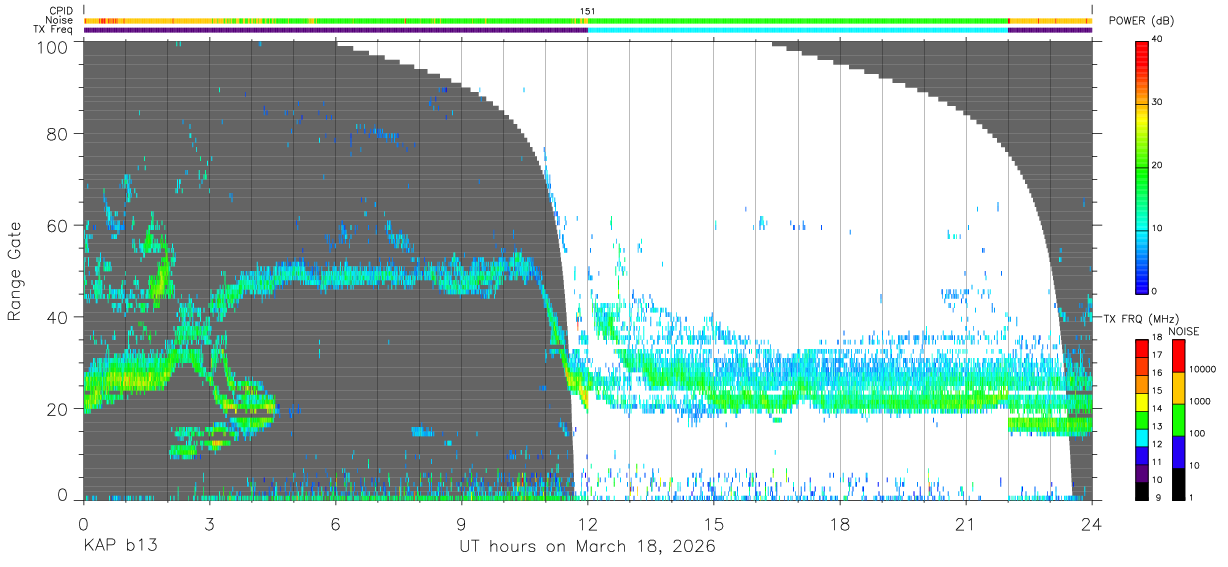Click 'UT hours on March 18, 2026' label
Screen dimensions: 1228x567
(587, 547)
